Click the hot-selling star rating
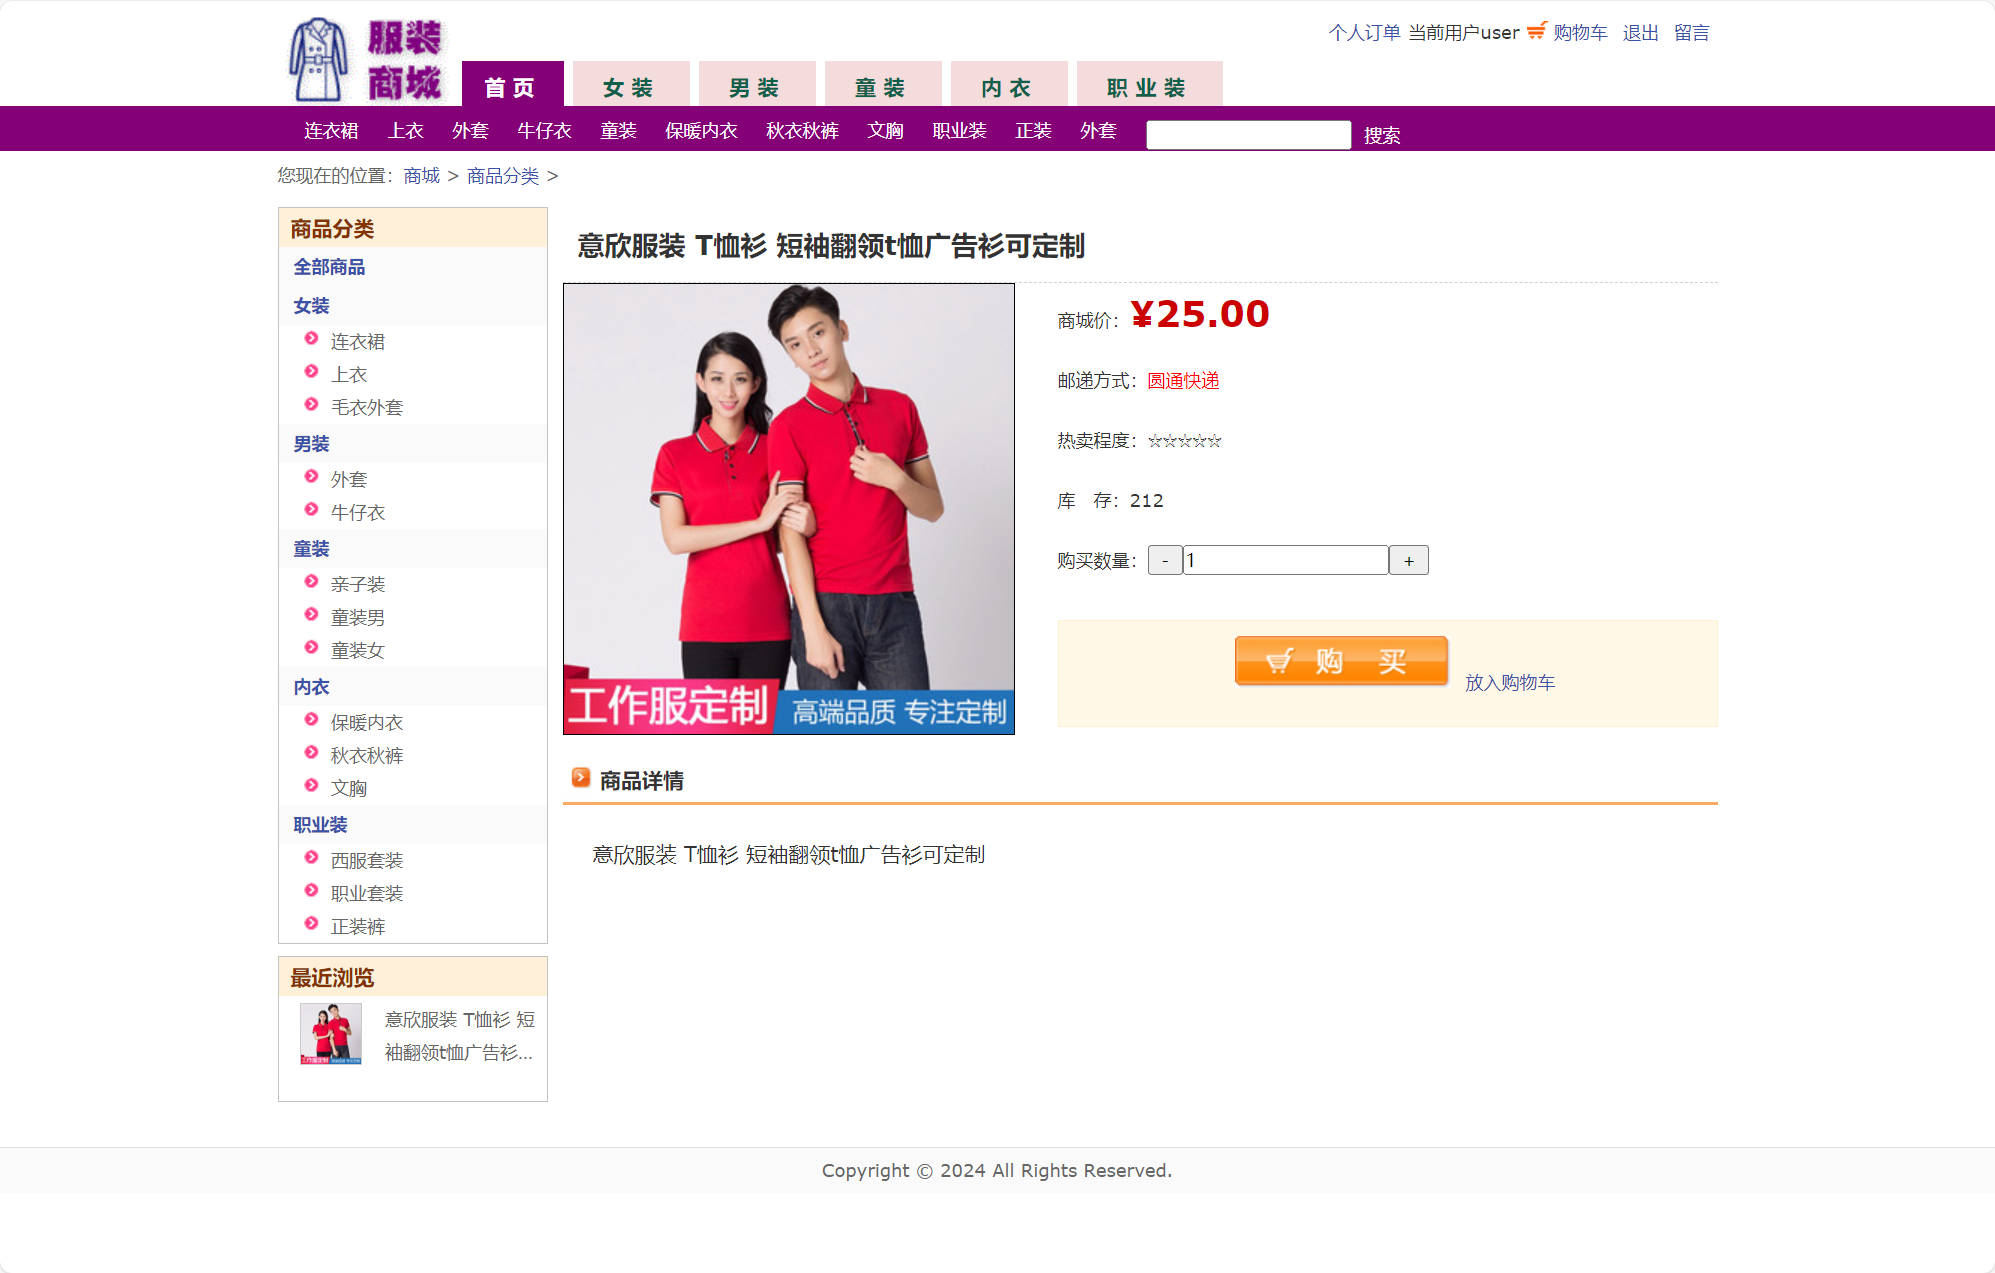Viewport: 1995px width, 1273px height. pyautogui.click(x=1184, y=441)
